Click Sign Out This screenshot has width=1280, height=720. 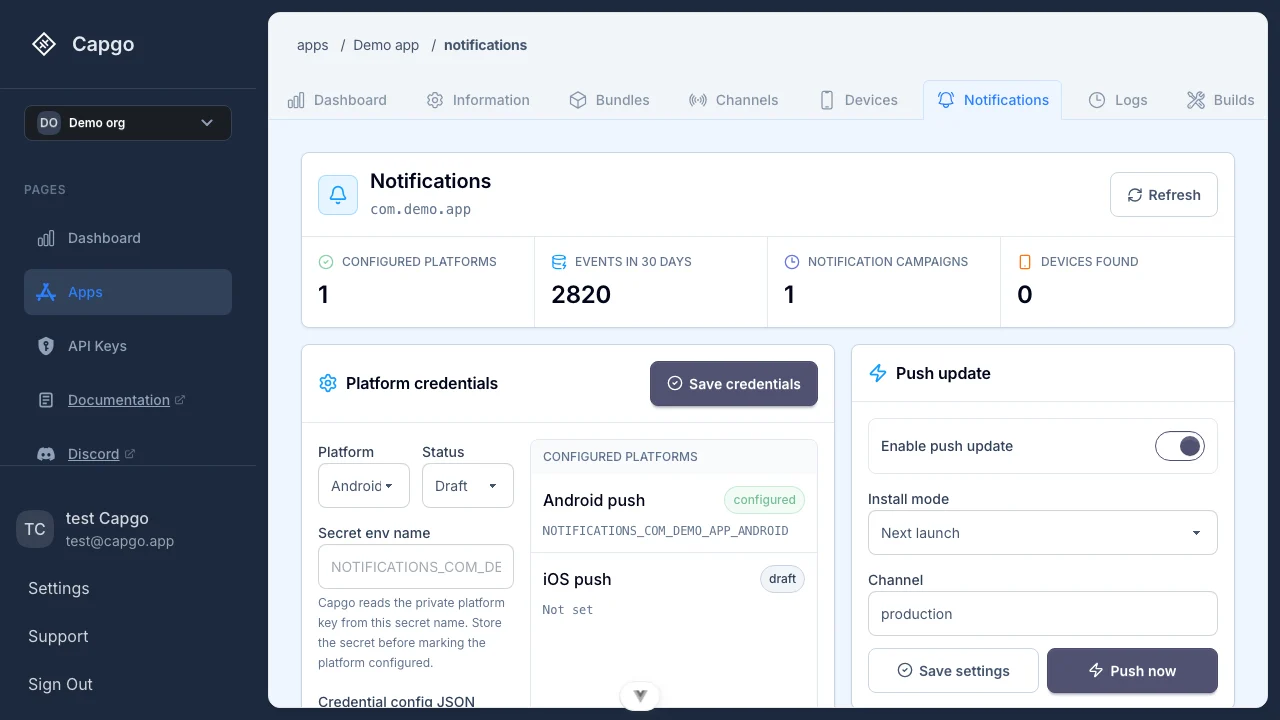coord(60,684)
